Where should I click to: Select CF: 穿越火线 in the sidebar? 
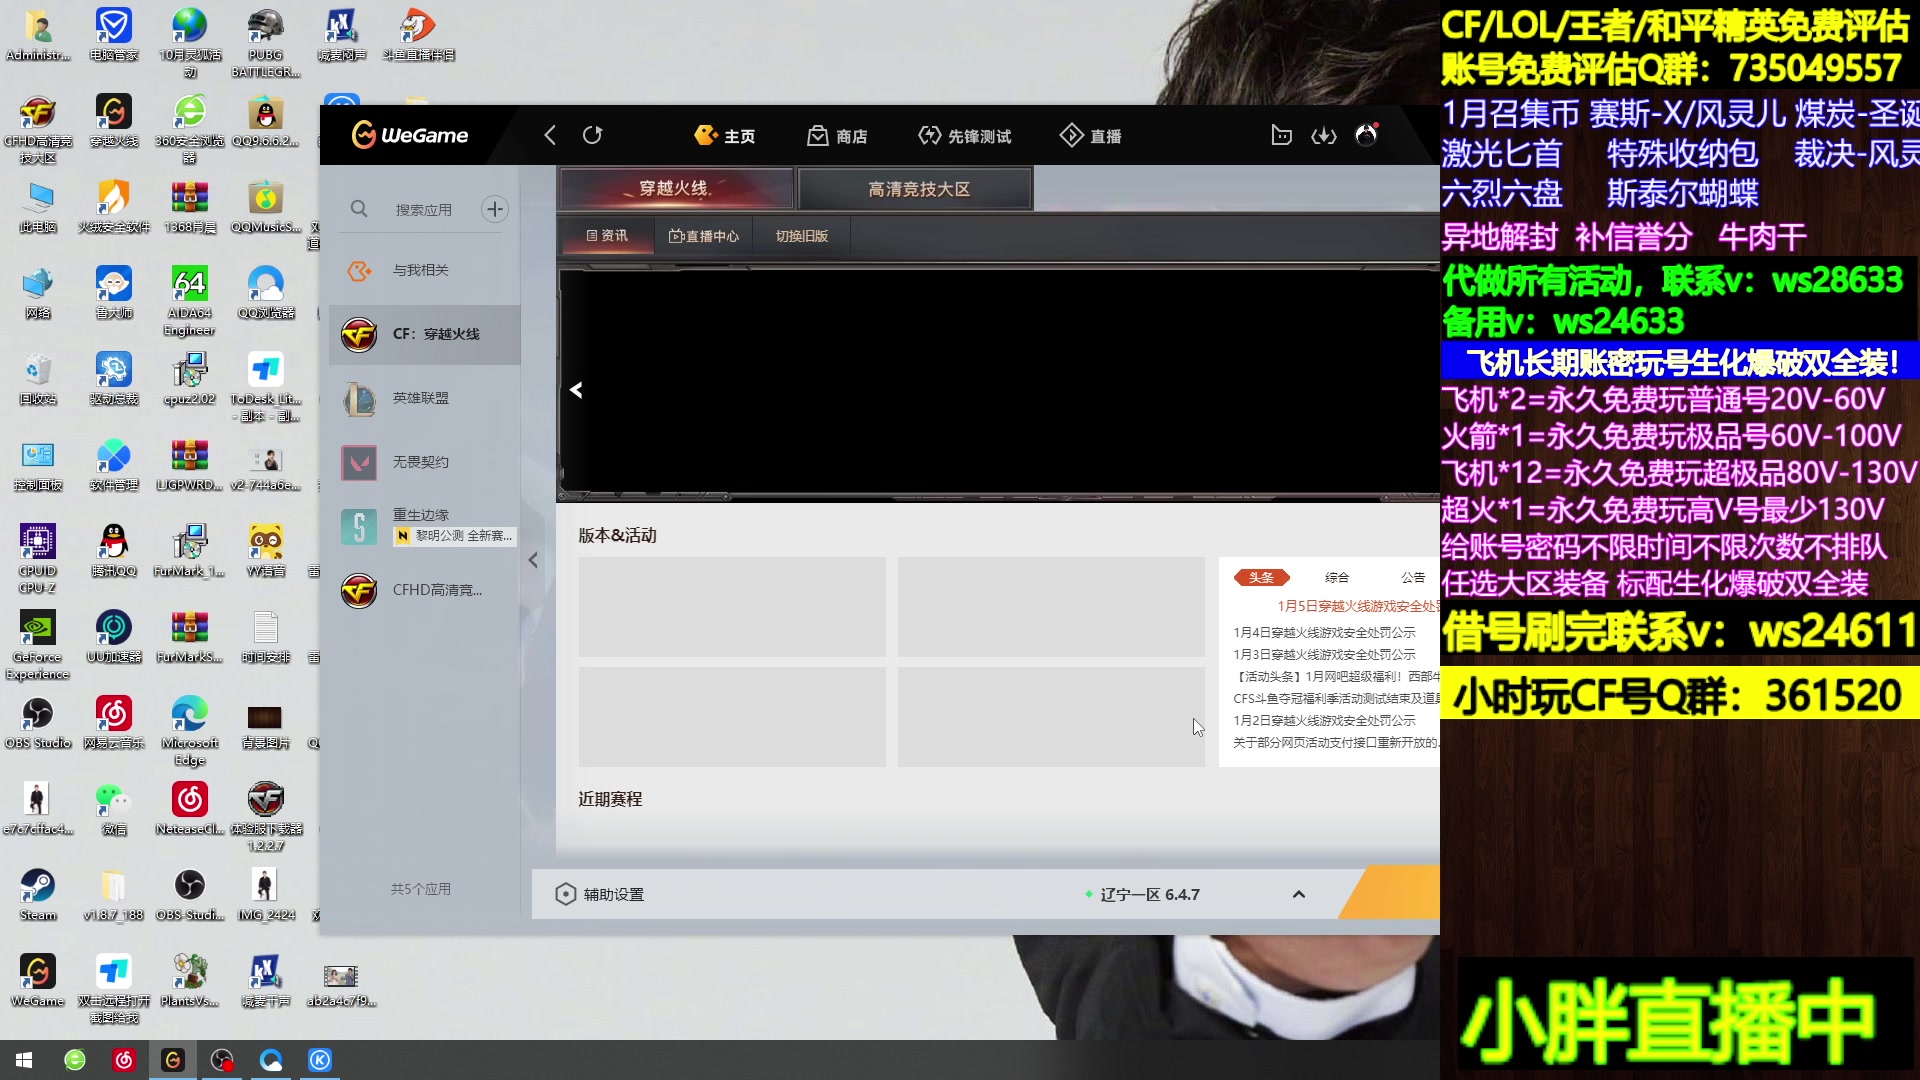(425, 334)
